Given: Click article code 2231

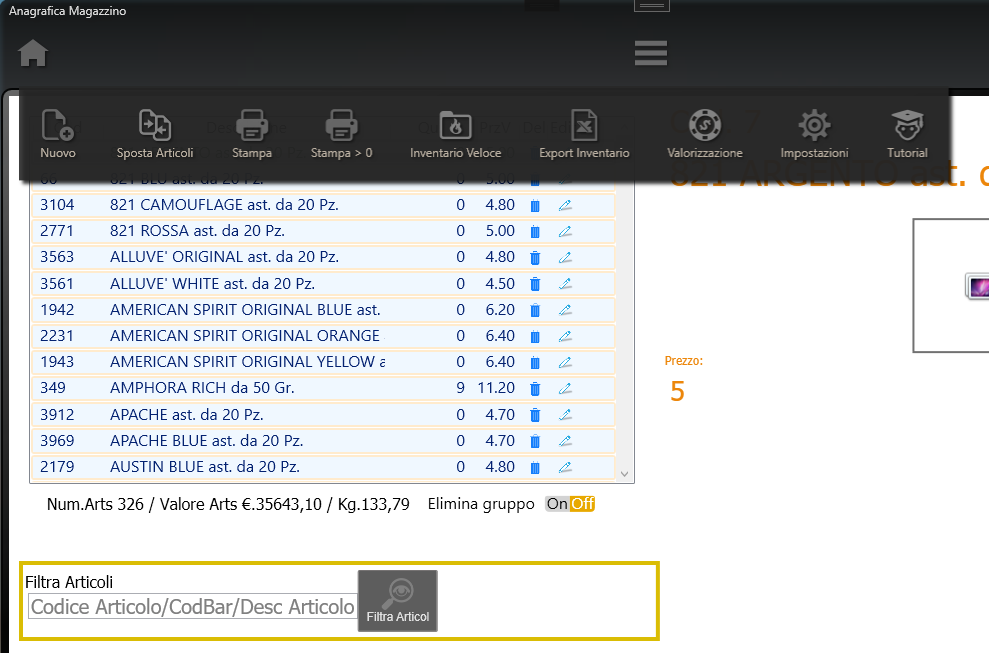Looking at the screenshot, I should click(x=57, y=336).
